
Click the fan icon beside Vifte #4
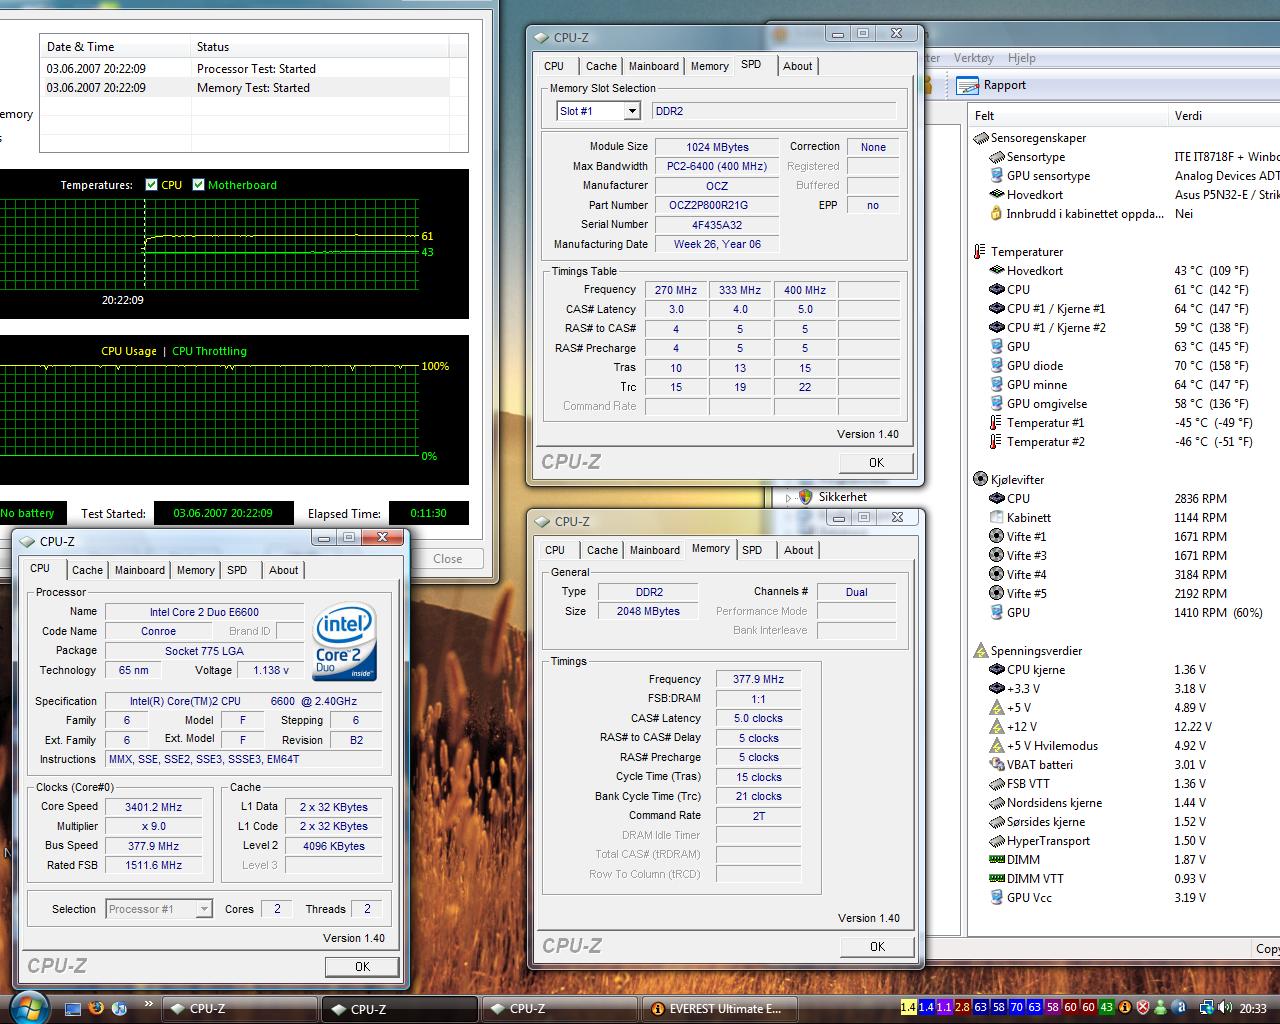pos(996,575)
